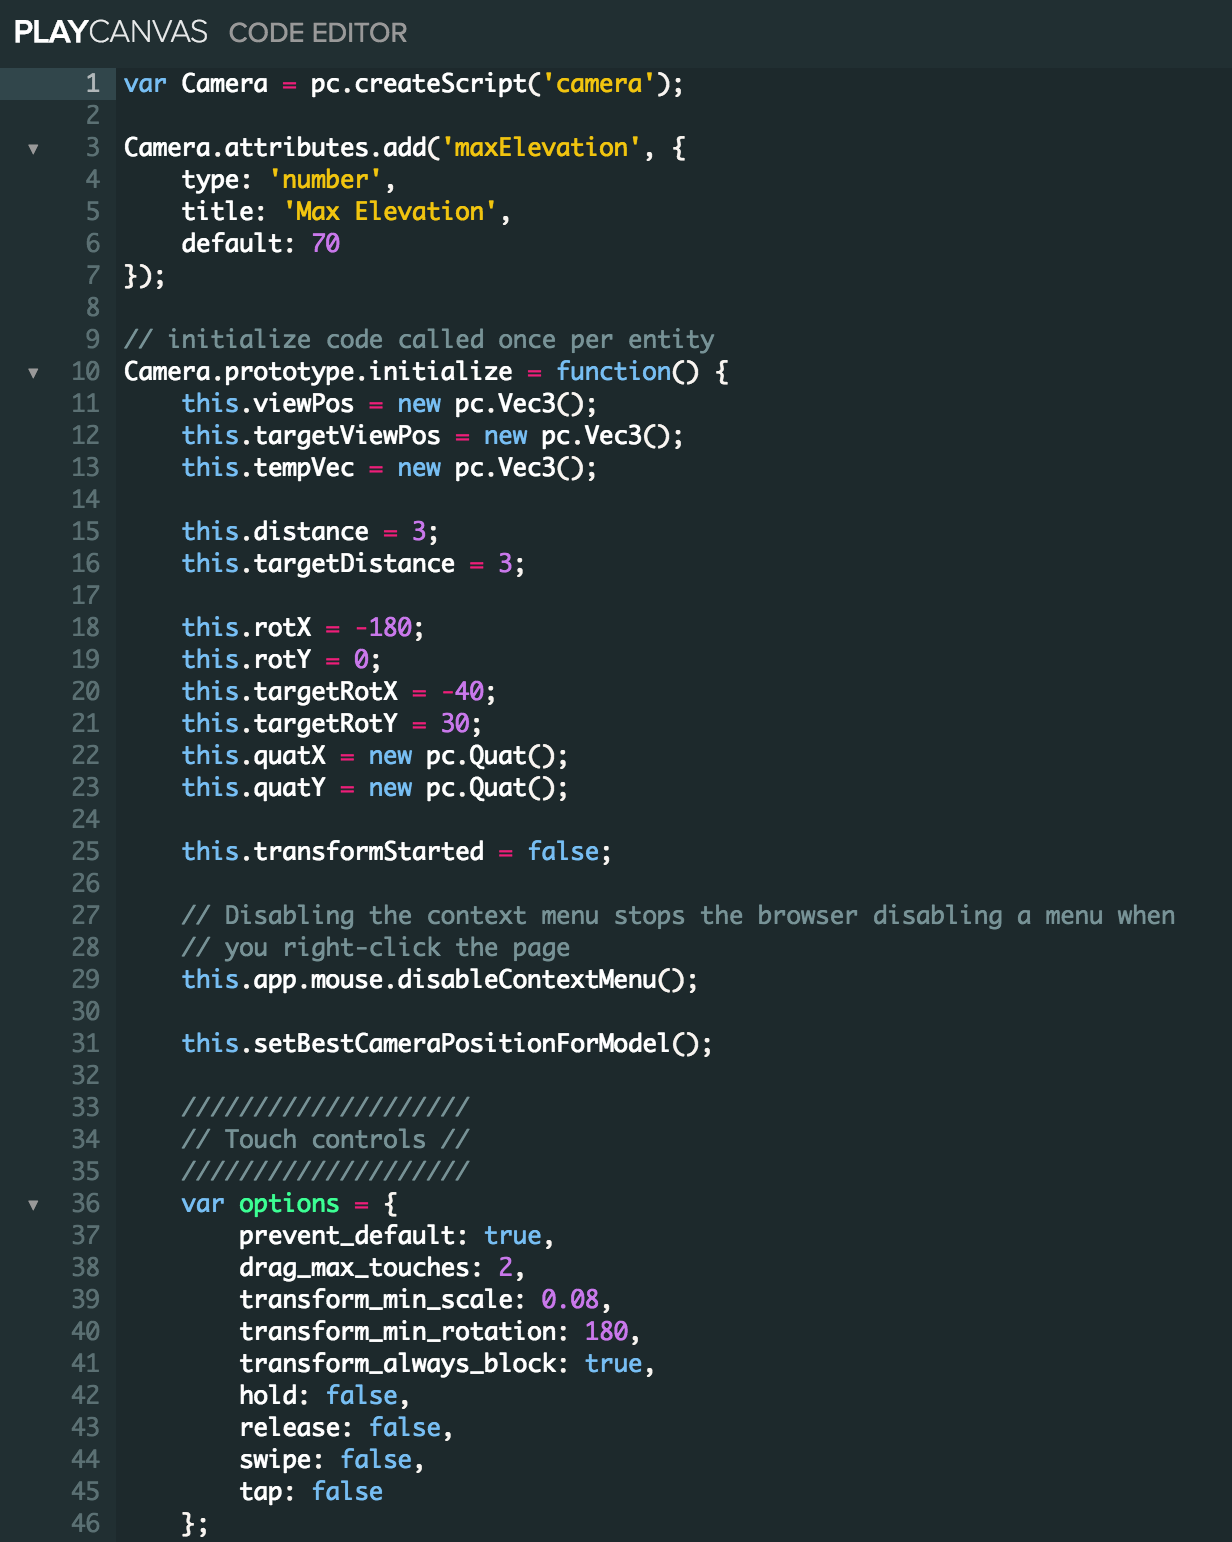The height and width of the screenshot is (1542, 1232).
Task: Click transform_min_scale value 0.08
Action: (x=570, y=1299)
